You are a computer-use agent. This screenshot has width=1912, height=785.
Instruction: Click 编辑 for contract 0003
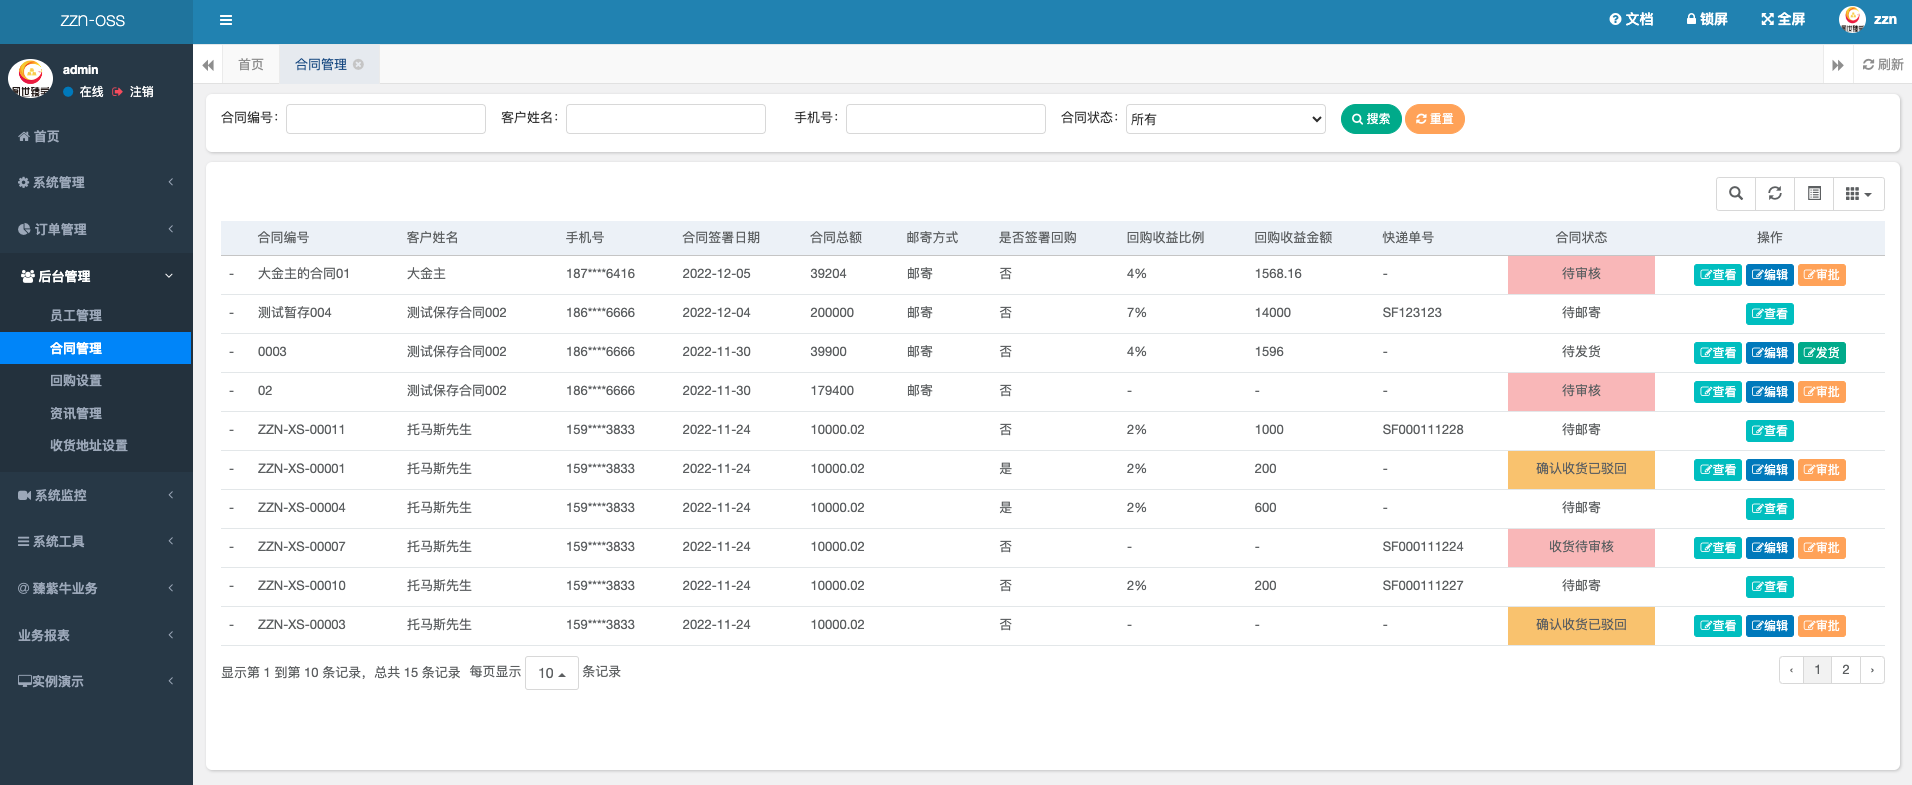click(1770, 353)
